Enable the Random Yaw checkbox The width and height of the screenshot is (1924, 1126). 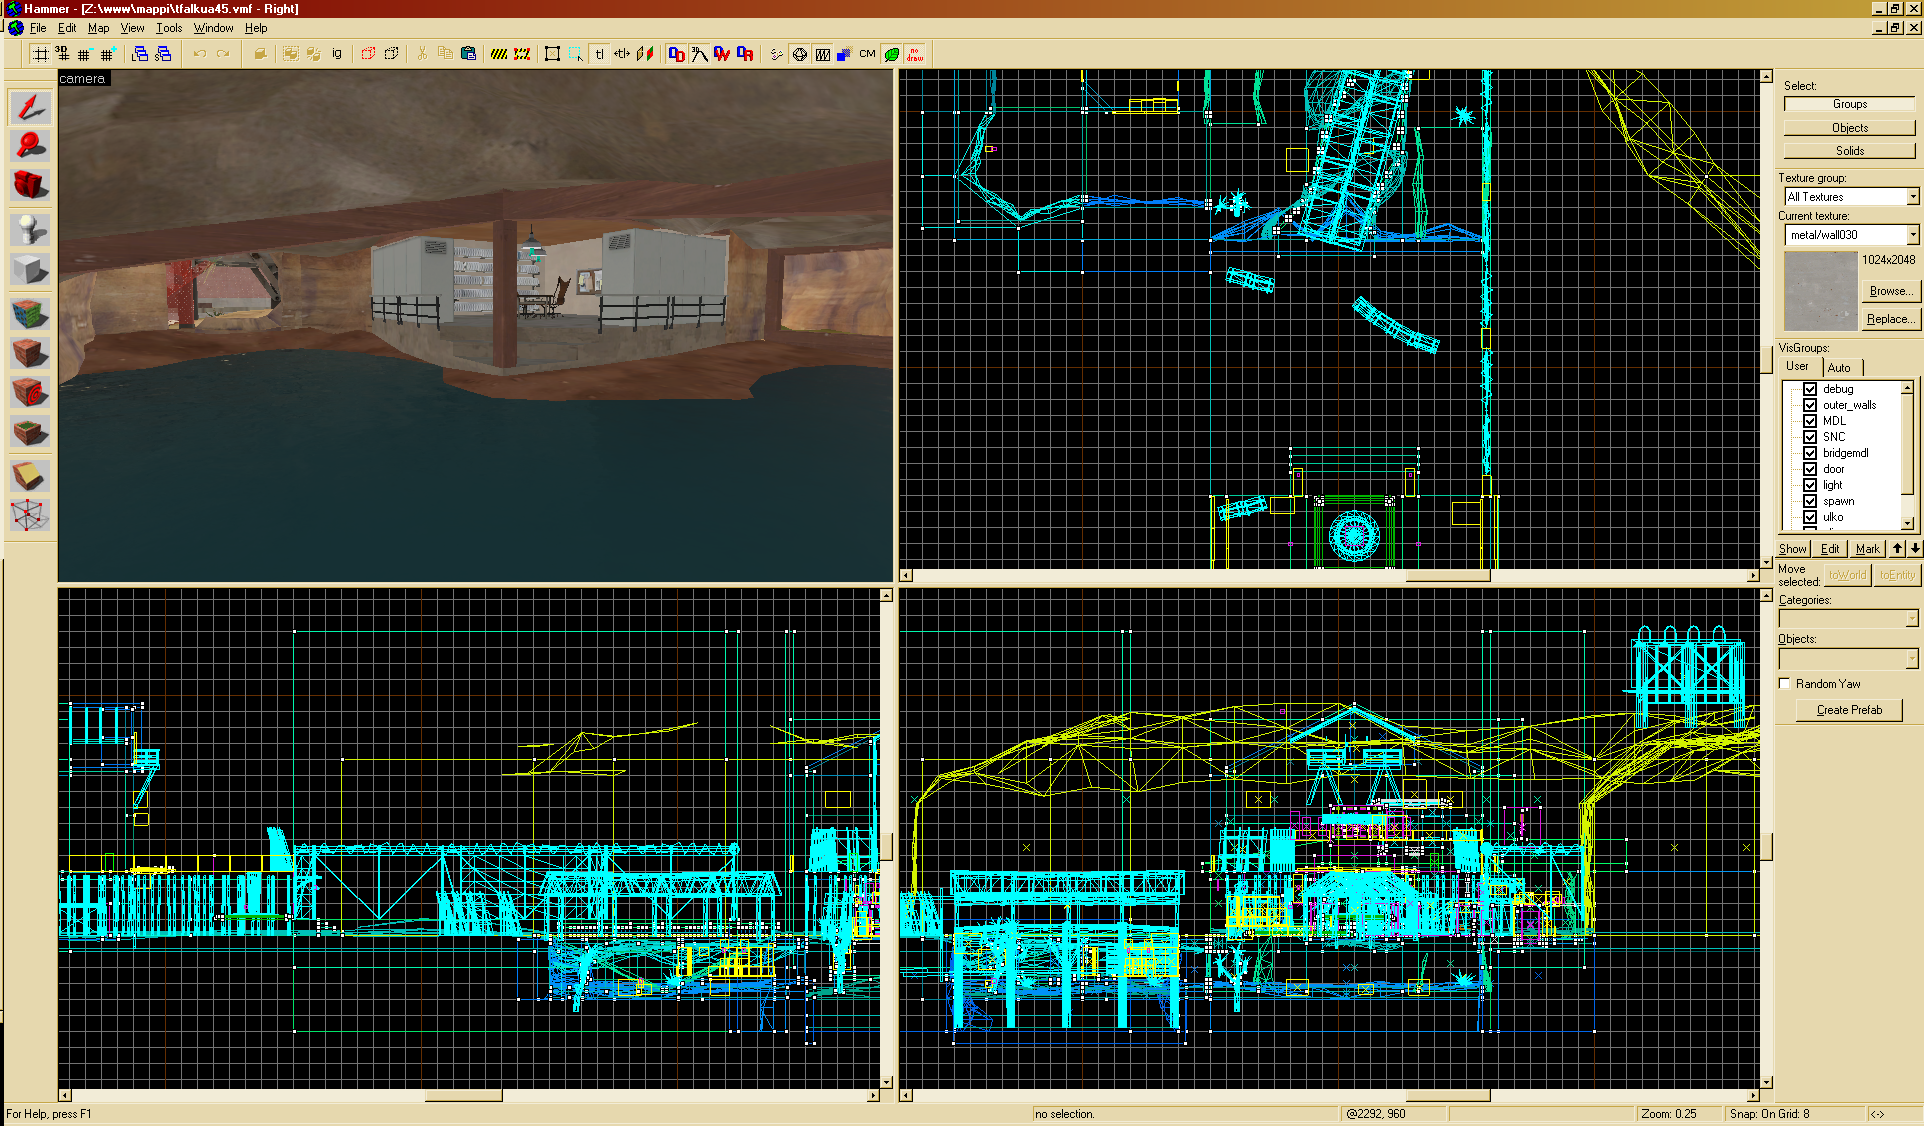point(1785,684)
